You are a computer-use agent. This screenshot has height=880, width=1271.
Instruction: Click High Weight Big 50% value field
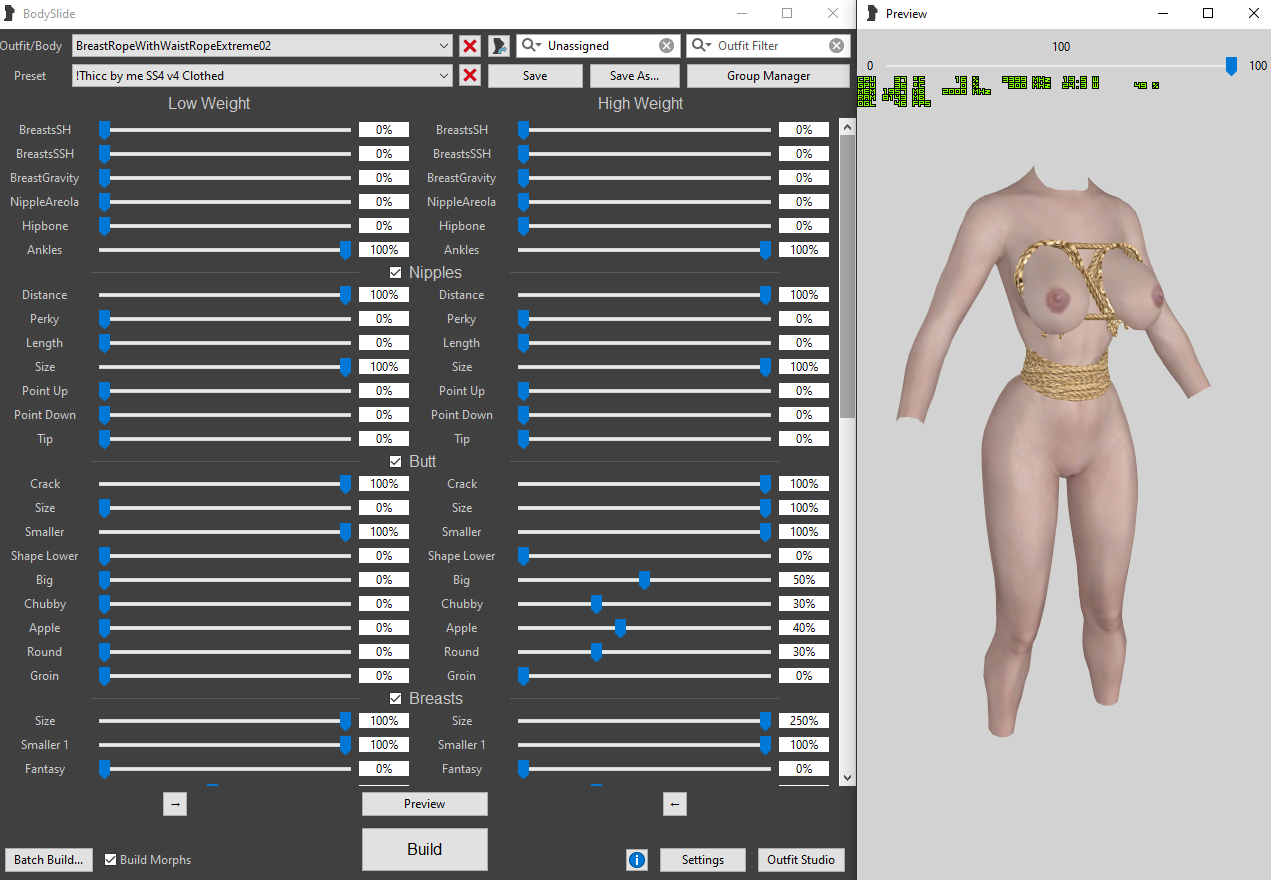pos(804,580)
